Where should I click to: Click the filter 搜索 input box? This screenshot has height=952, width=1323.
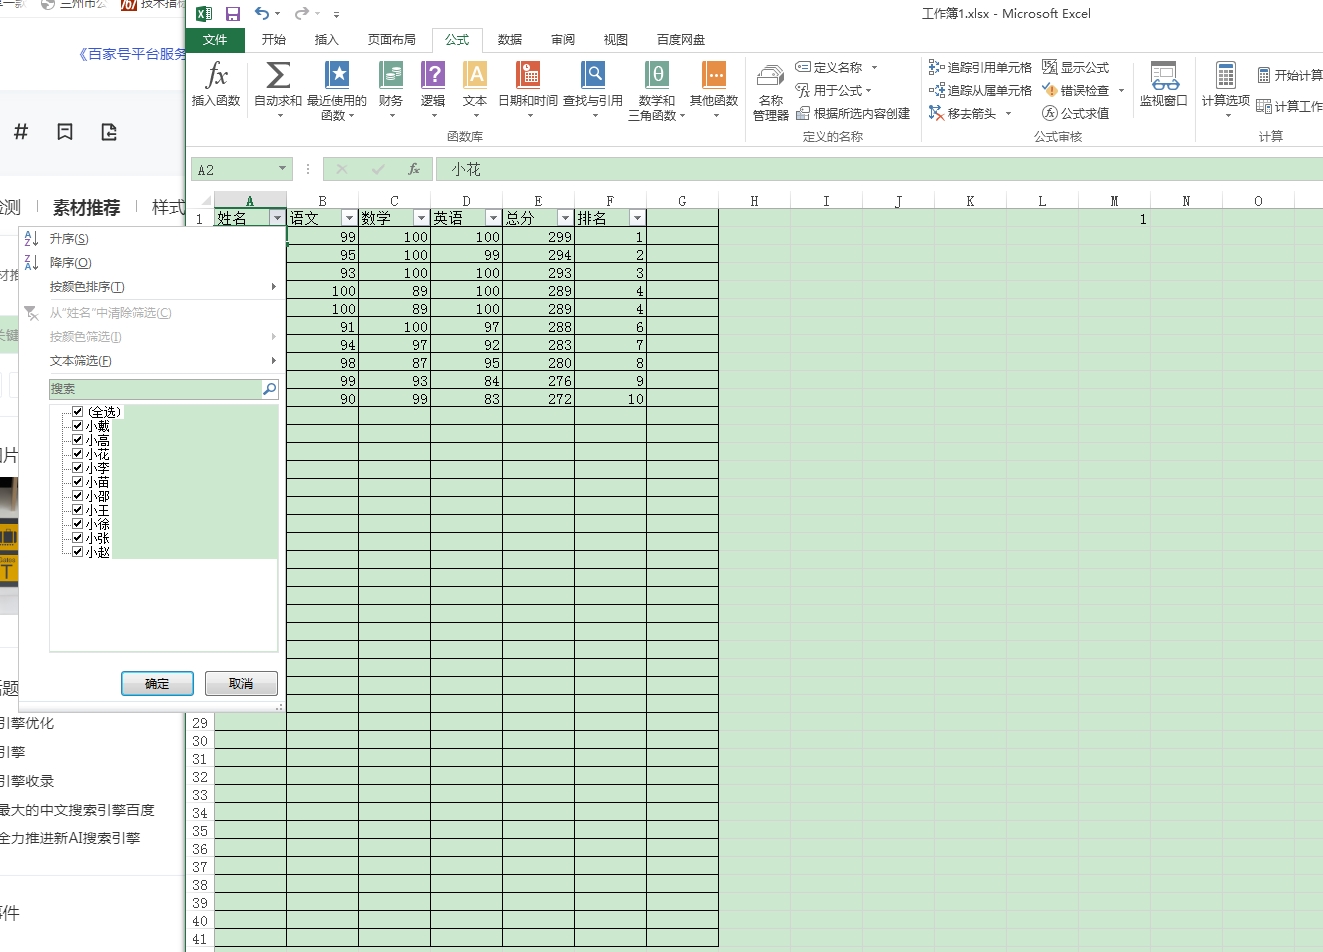pyautogui.click(x=155, y=389)
